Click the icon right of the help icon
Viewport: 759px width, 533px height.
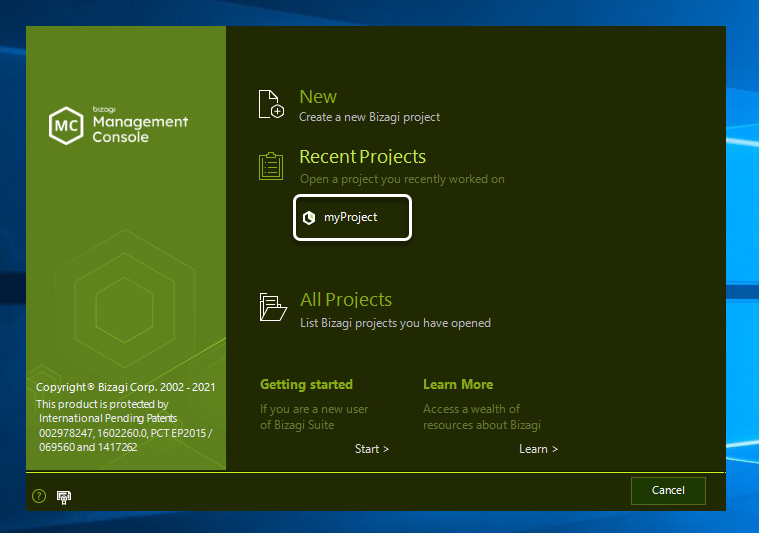(64, 497)
